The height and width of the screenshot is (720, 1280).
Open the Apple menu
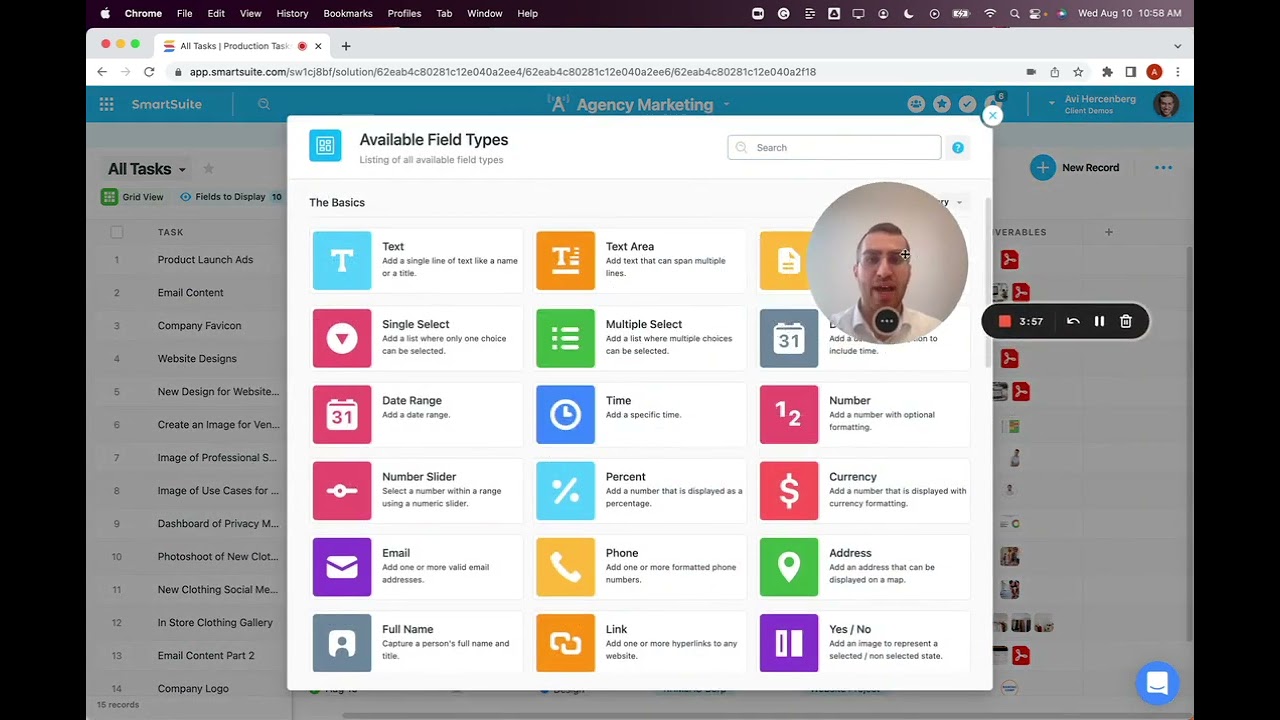(x=105, y=13)
